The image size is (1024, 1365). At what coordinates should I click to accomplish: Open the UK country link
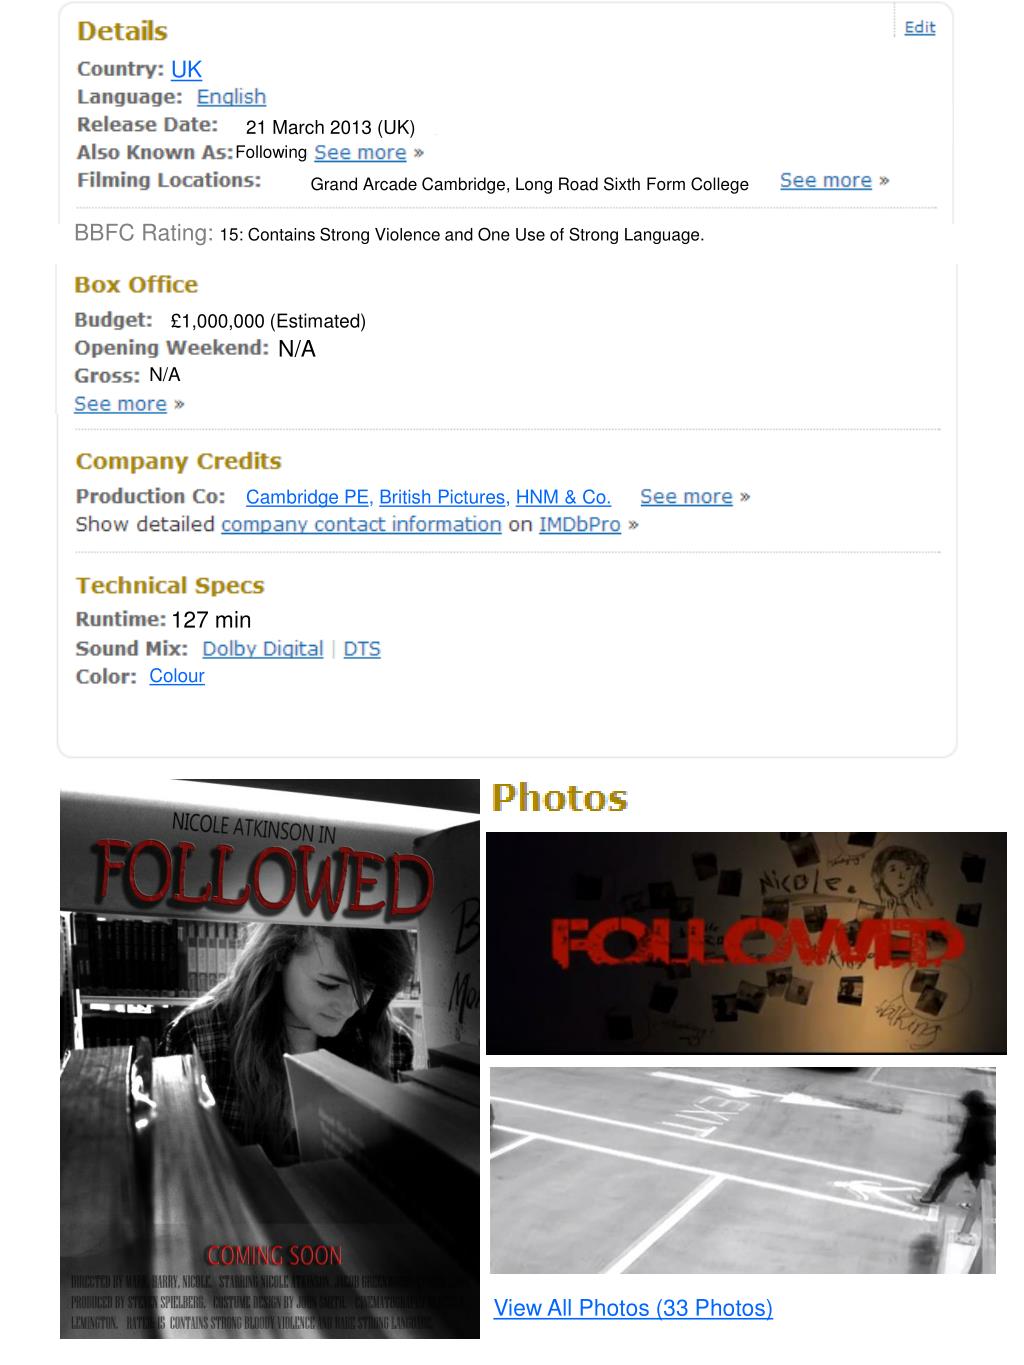click(186, 69)
